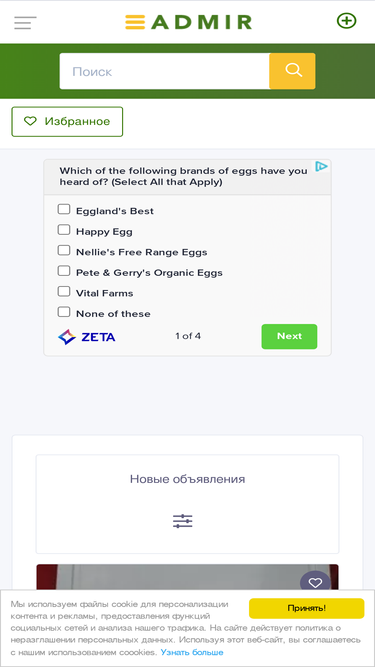Open the listing filter sliders icon
This screenshot has width=375, height=667.
click(x=183, y=521)
